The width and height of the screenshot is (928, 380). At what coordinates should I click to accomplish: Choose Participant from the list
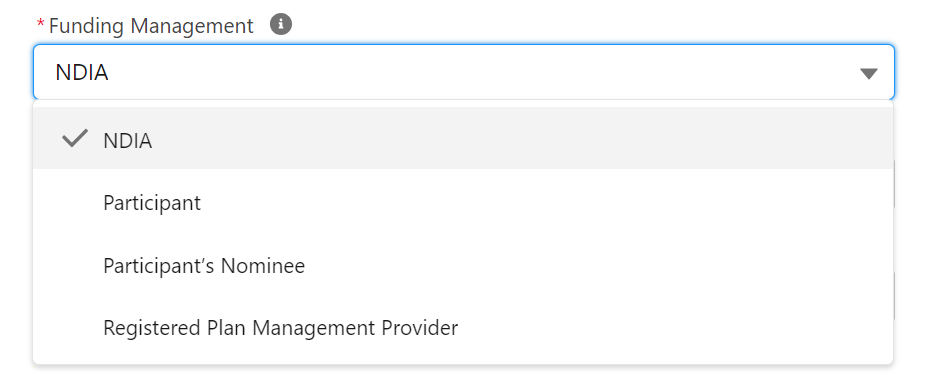(463, 202)
